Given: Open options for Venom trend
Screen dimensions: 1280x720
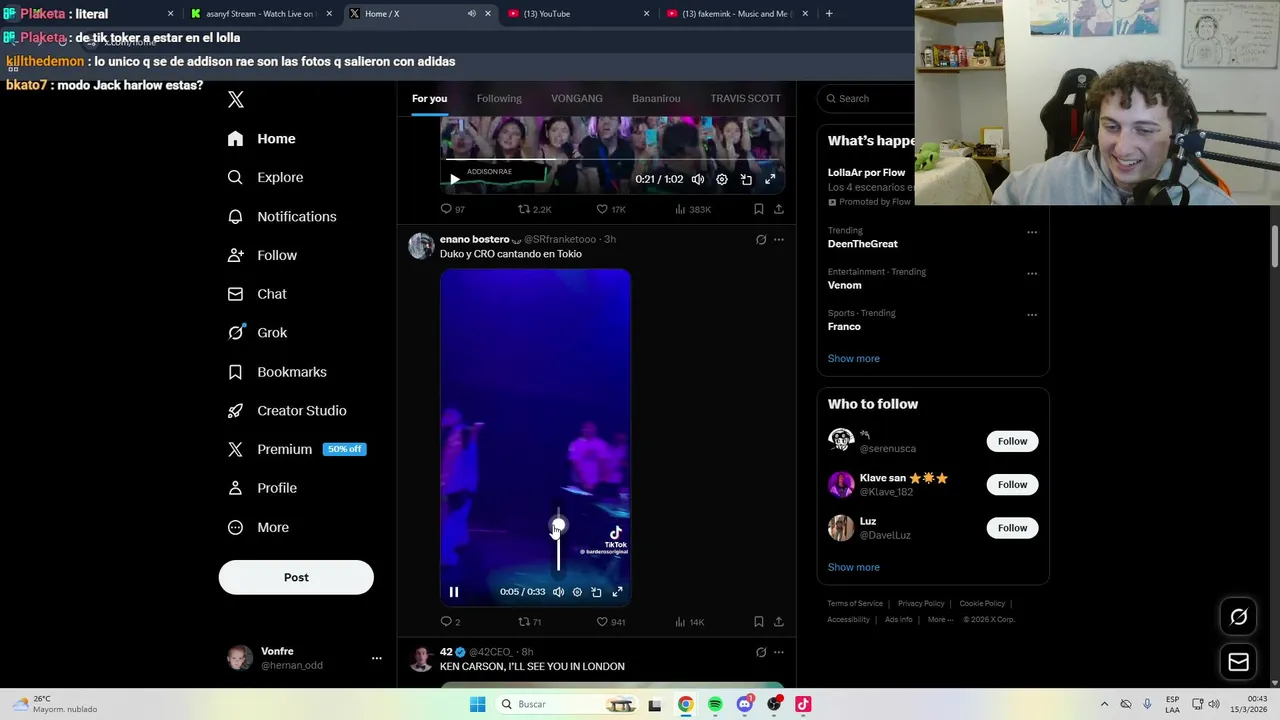Looking at the screenshot, I should click(x=1032, y=273).
